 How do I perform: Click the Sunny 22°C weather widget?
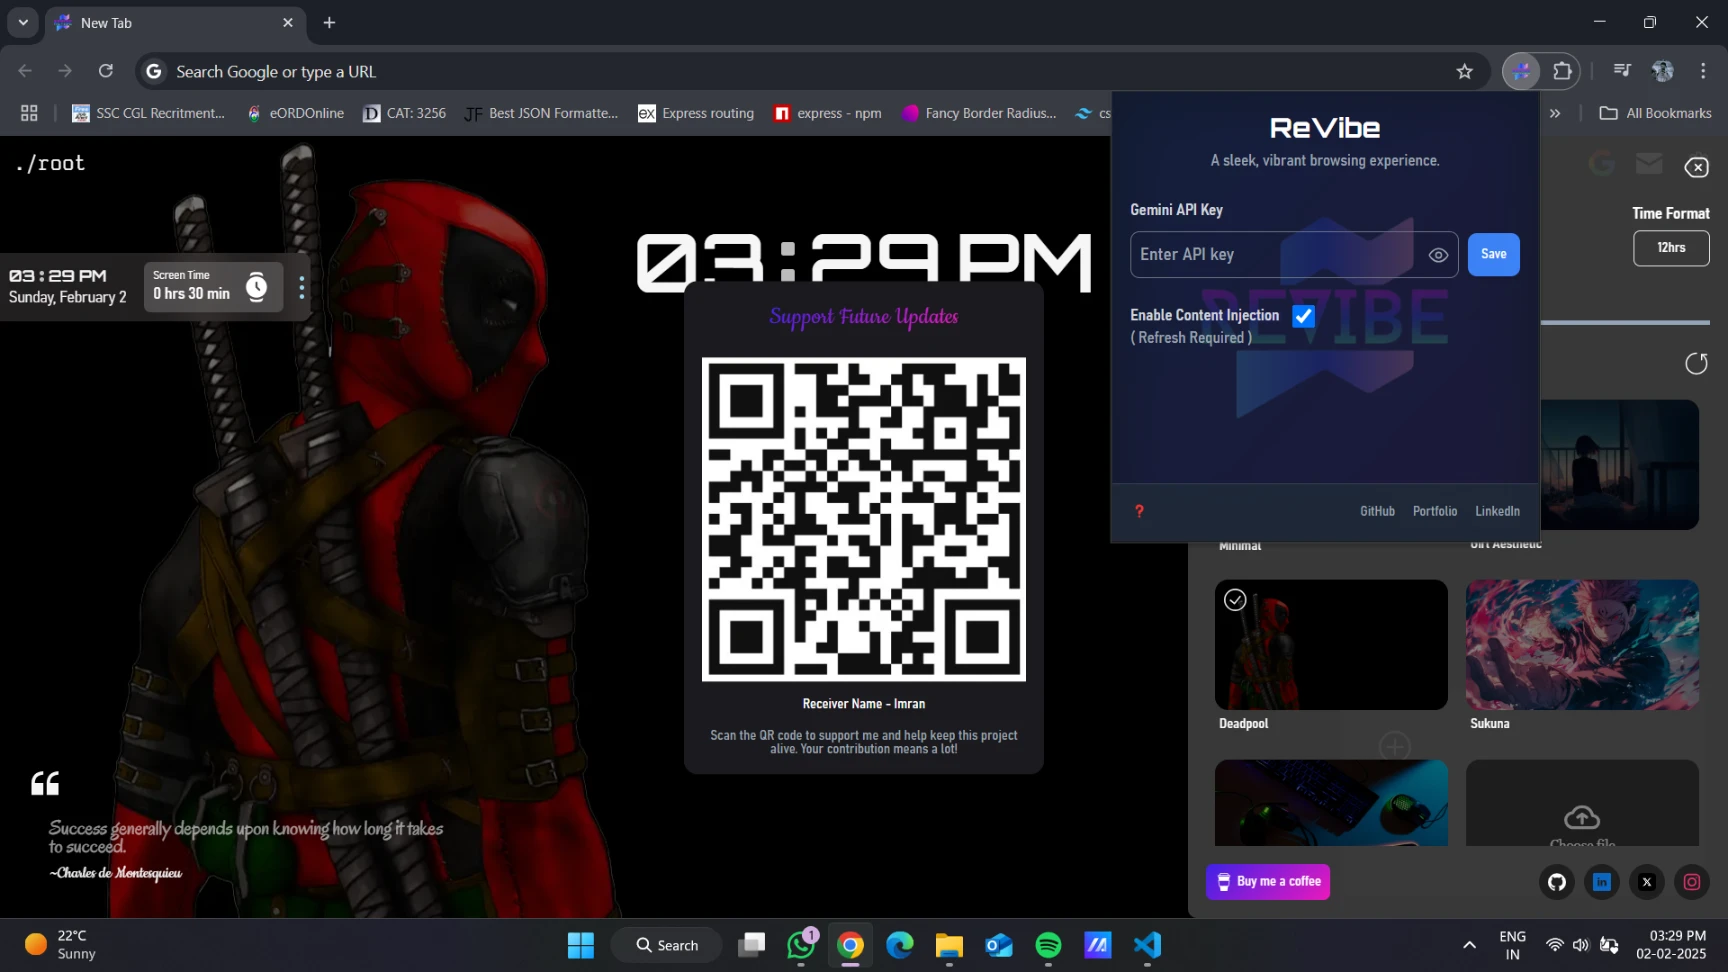[60, 945]
